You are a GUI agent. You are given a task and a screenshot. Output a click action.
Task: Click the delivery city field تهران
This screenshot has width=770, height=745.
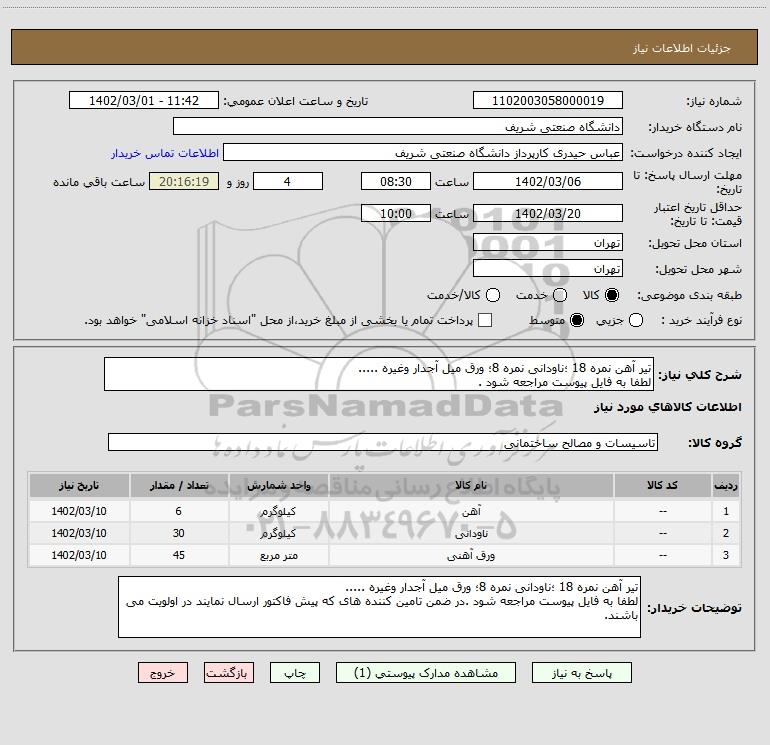pyautogui.click(x=548, y=269)
